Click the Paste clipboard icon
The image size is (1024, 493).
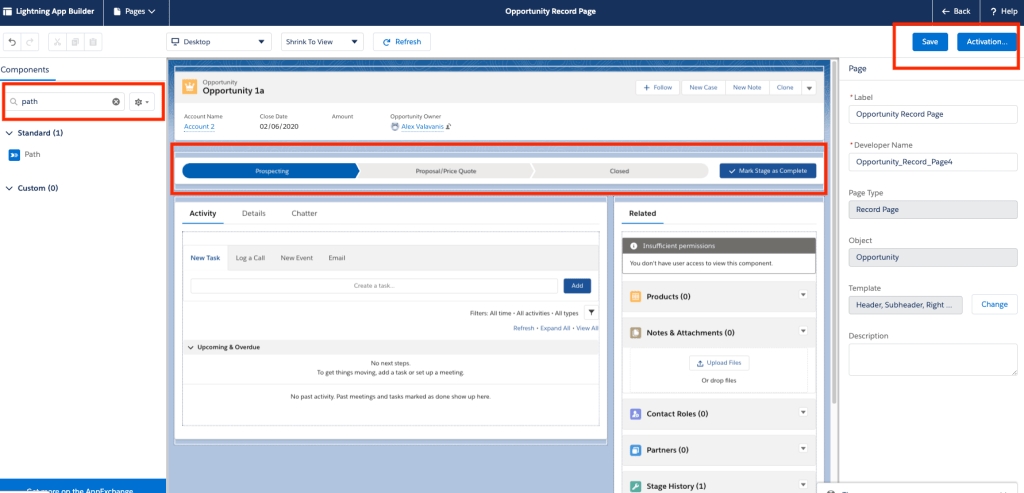tap(93, 42)
